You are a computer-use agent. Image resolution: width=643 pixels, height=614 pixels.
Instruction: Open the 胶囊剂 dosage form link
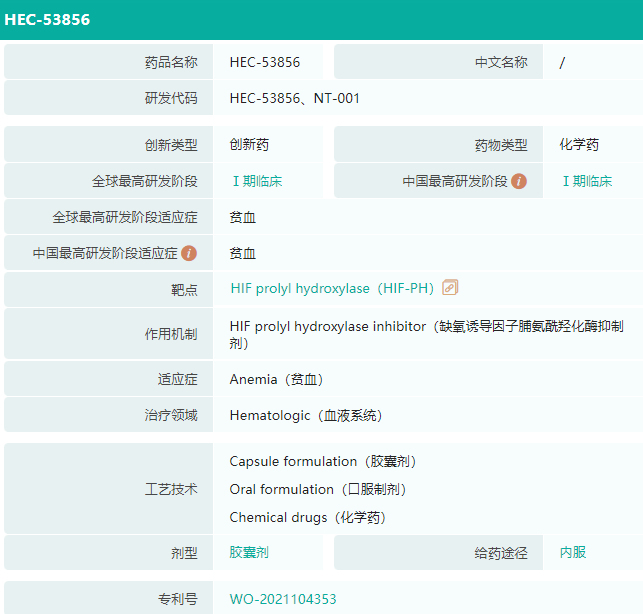[249, 552]
